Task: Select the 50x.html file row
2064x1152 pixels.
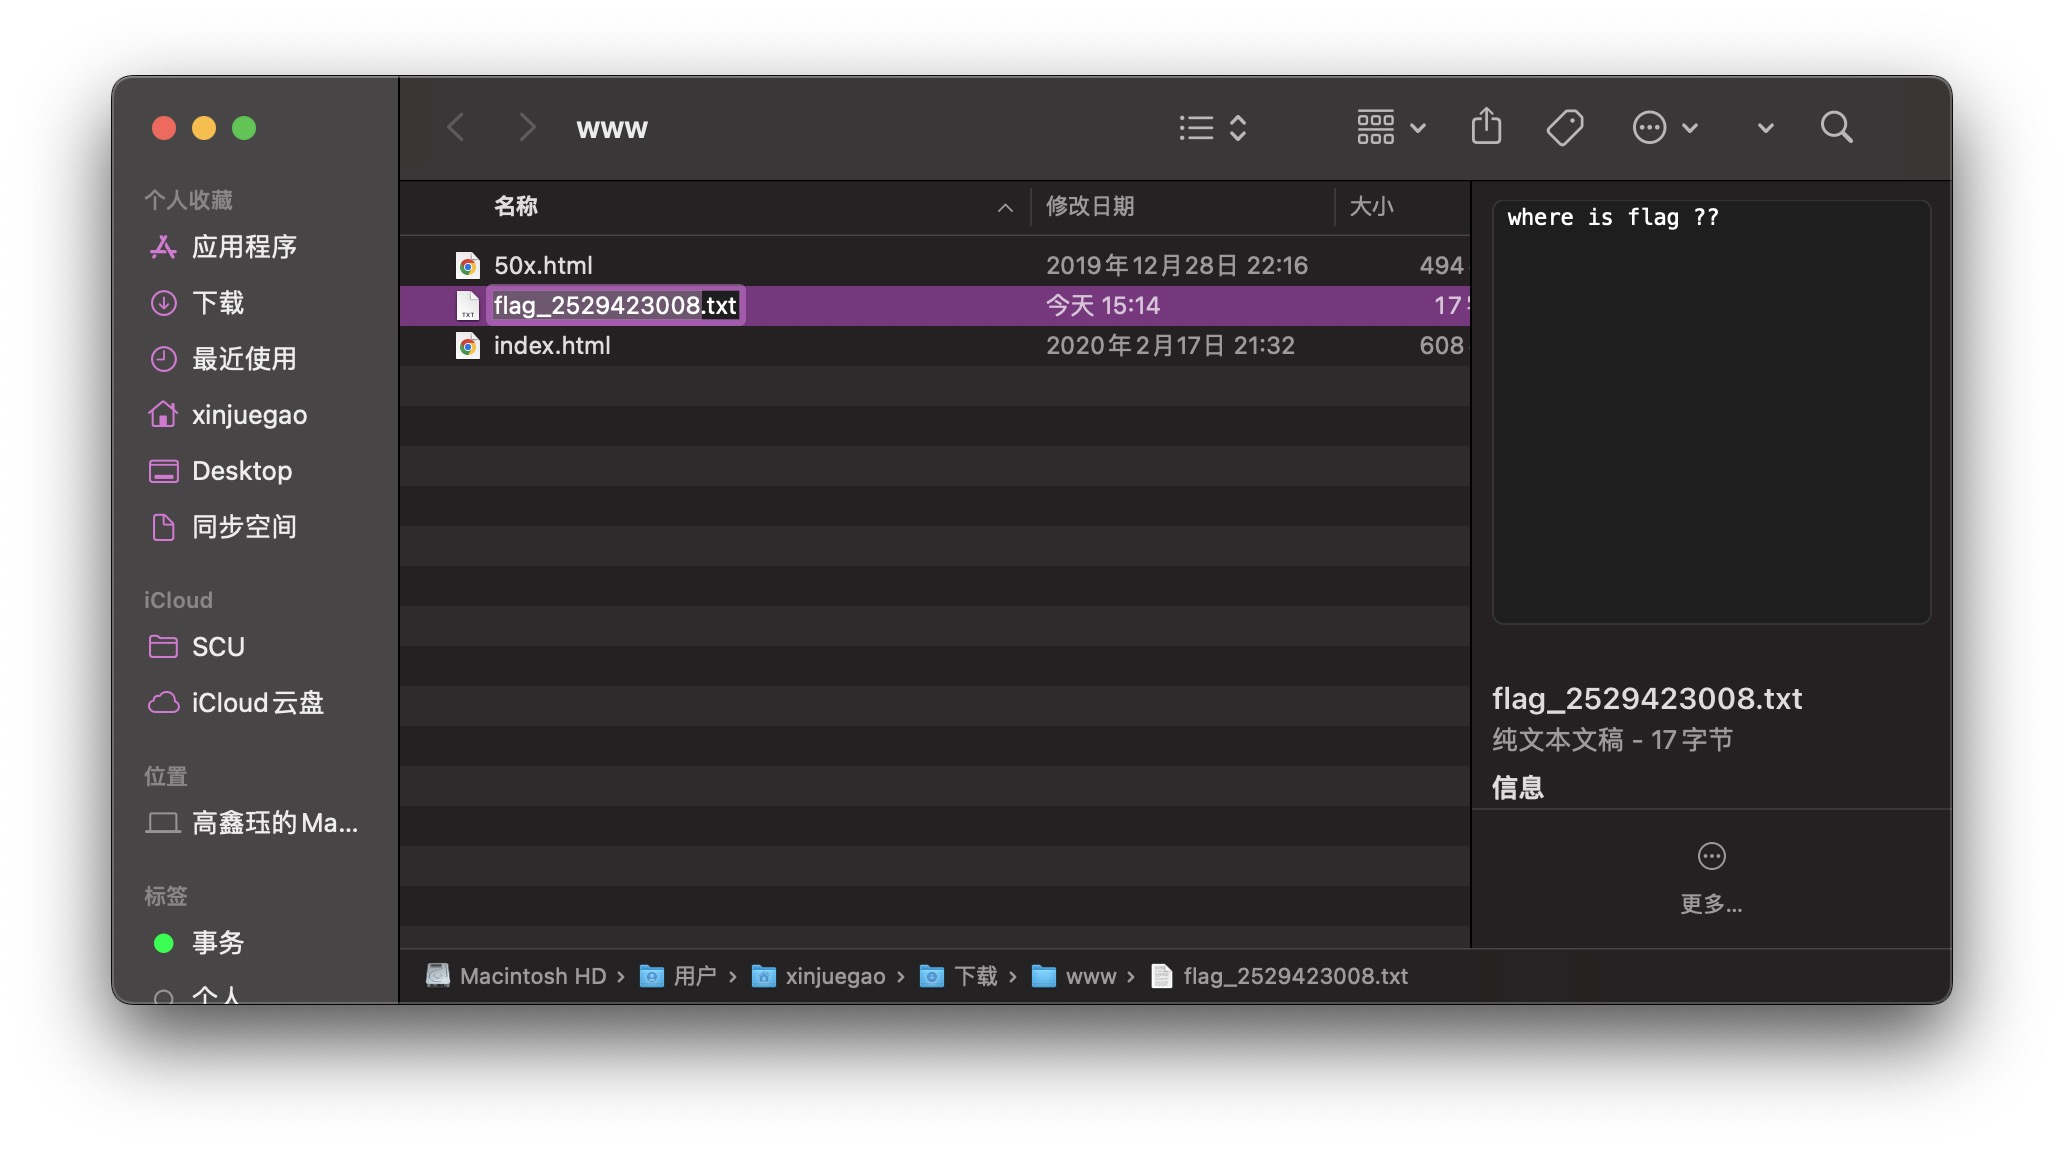Action: pyautogui.click(x=543, y=265)
